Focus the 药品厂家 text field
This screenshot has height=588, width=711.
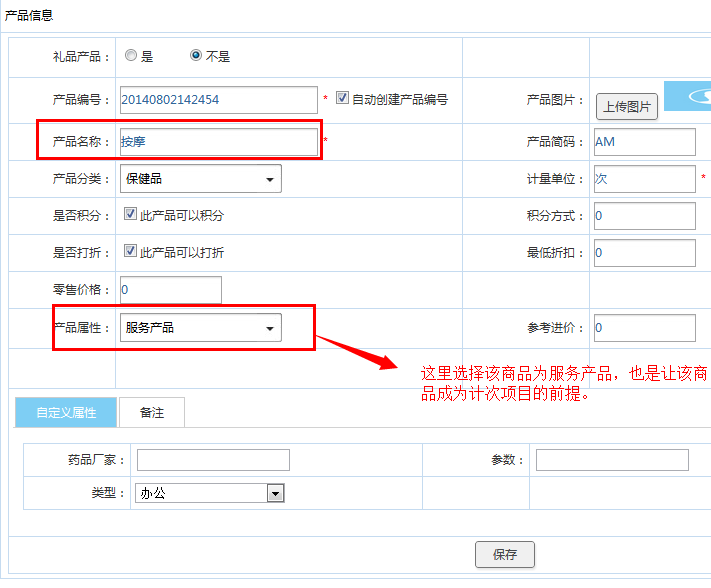213,460
